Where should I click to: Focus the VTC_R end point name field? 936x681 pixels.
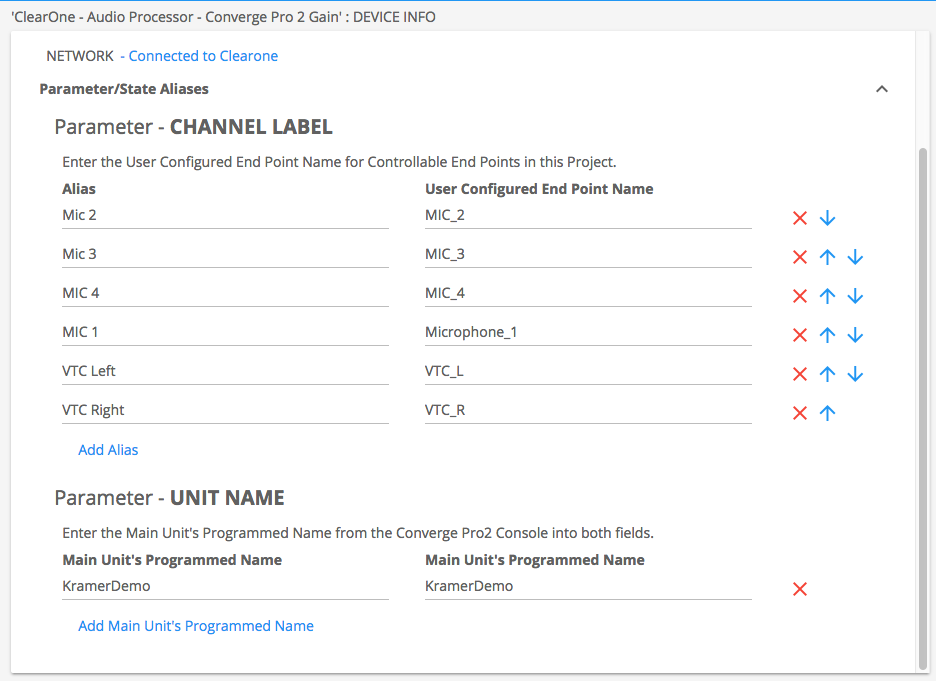point(587,410)
